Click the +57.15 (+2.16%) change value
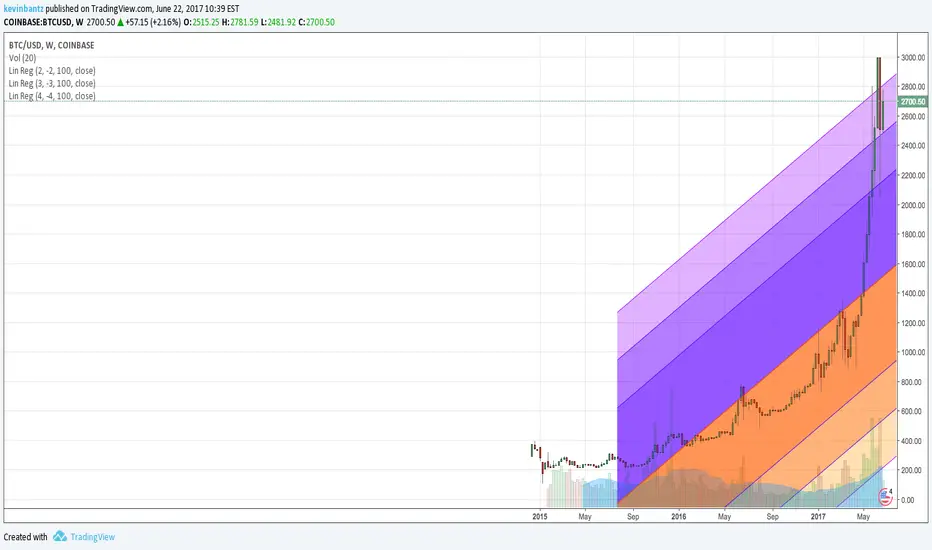This screenshot has height=550, width=932. tap(153, 22)
